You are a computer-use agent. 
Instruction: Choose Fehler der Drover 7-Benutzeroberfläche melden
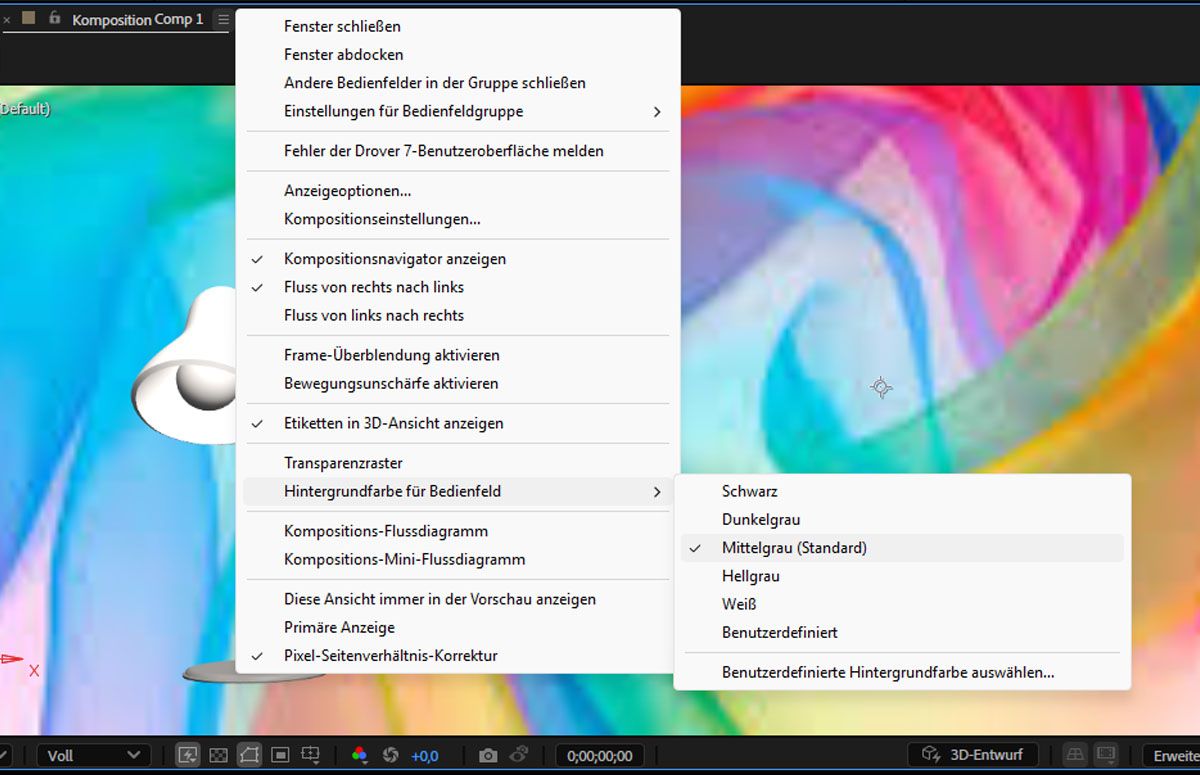click(x=457, y=151)
